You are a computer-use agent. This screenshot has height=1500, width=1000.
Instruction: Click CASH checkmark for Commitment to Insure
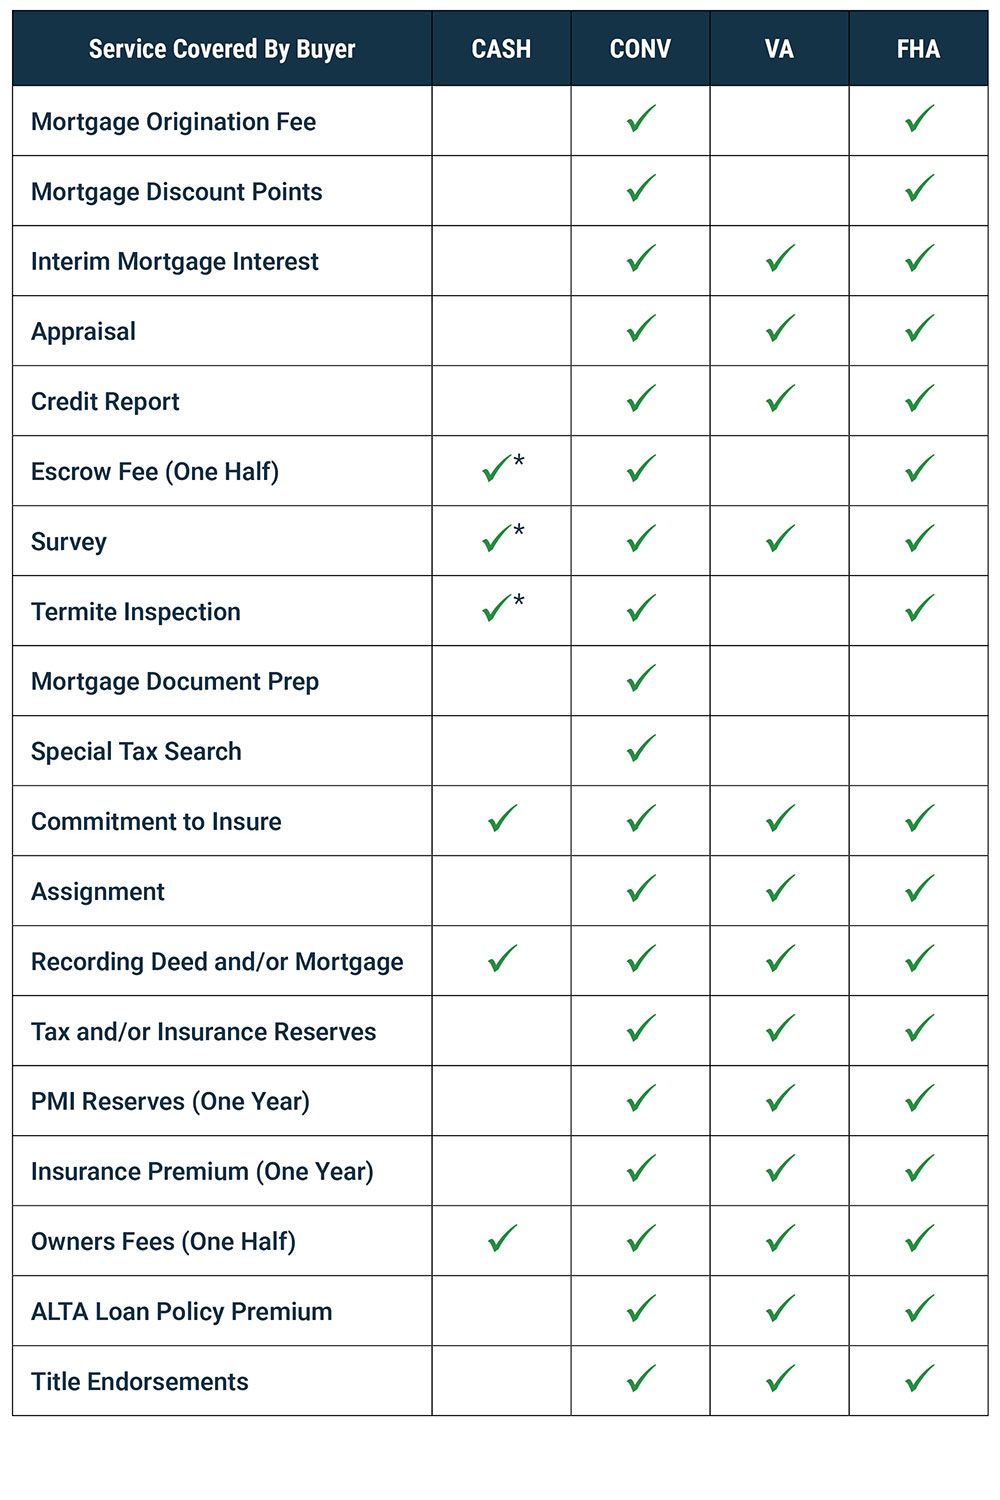point(502,818)
